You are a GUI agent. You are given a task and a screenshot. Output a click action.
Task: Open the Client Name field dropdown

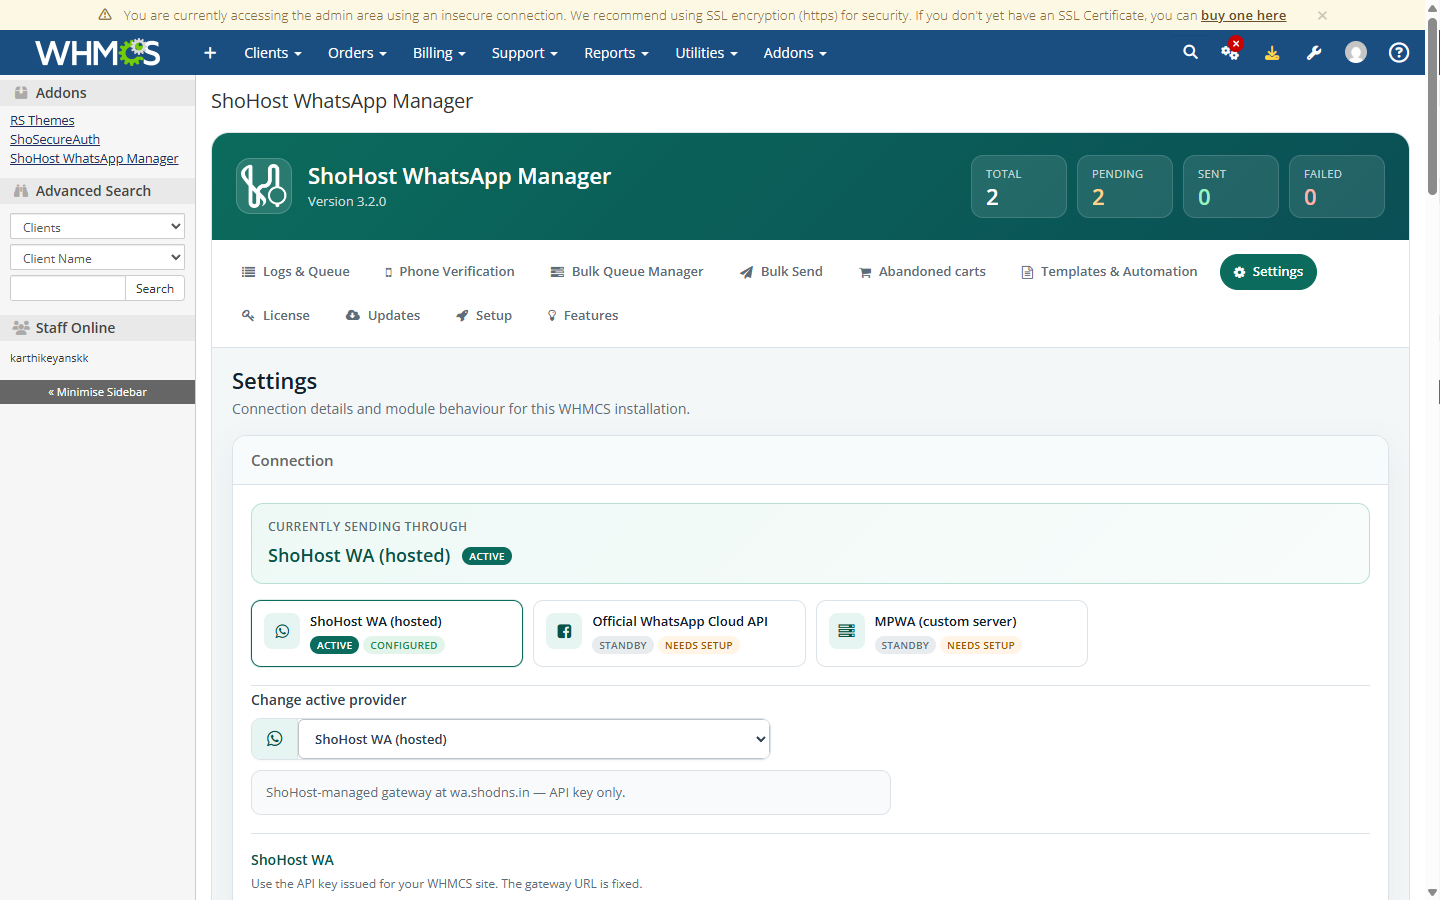click(x=97, y=258)
